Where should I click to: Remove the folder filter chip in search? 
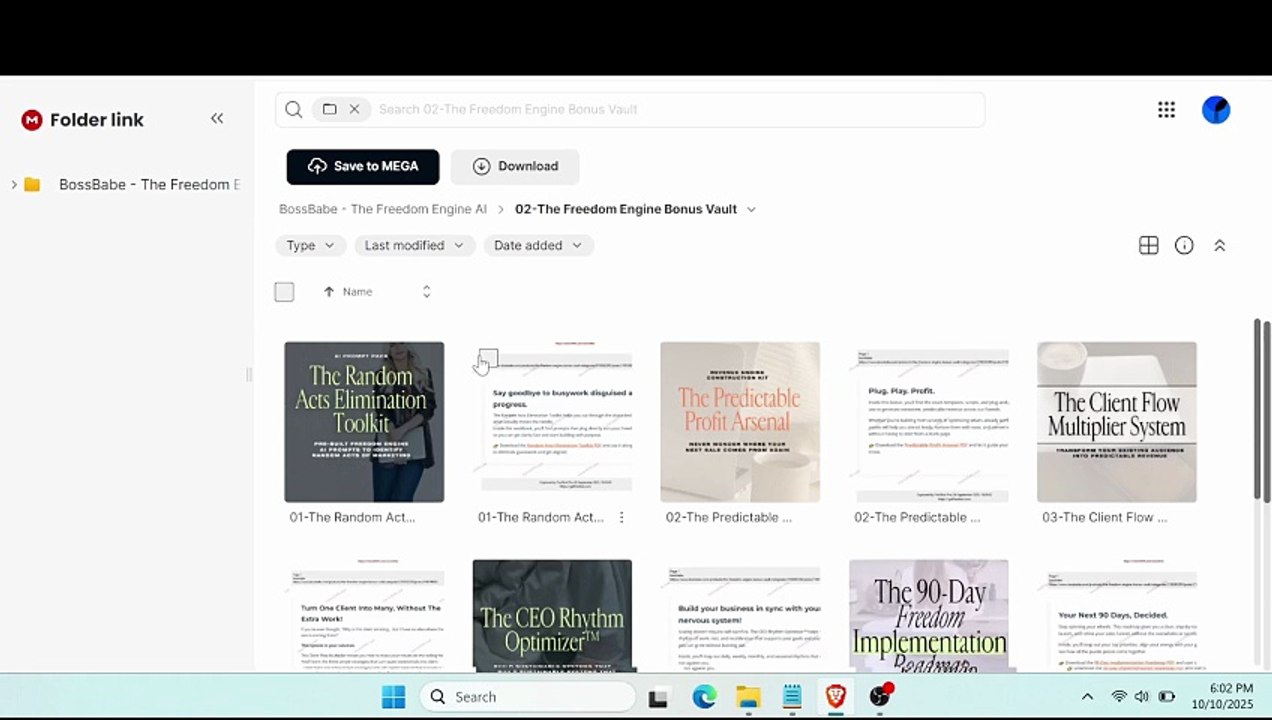354,110
